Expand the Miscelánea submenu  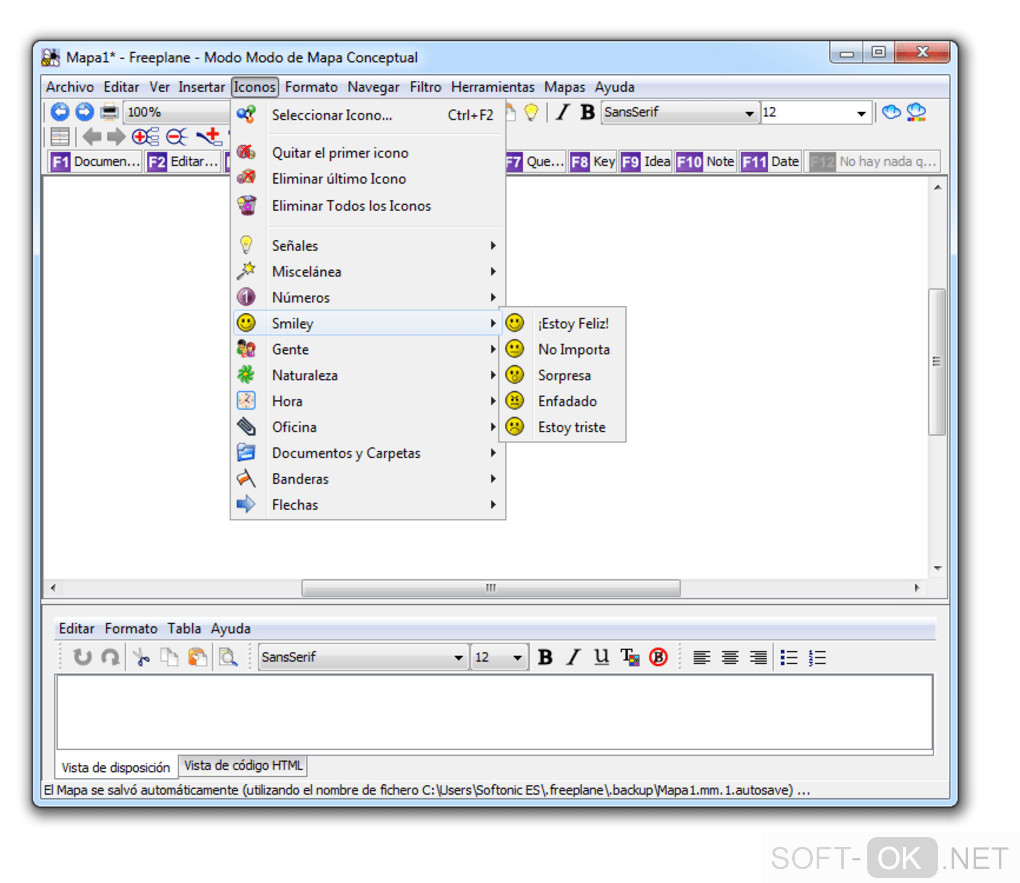tap(368, 271)
